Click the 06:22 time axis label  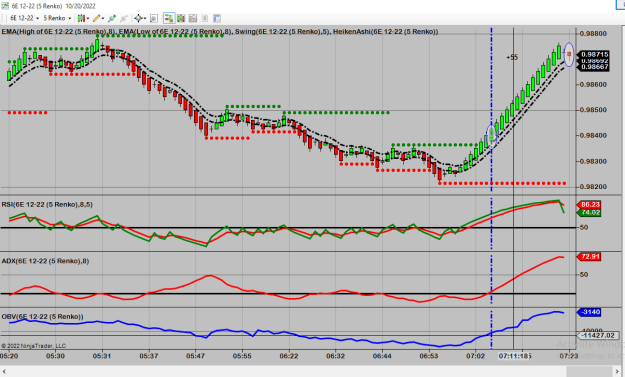(x=289, y=355)
